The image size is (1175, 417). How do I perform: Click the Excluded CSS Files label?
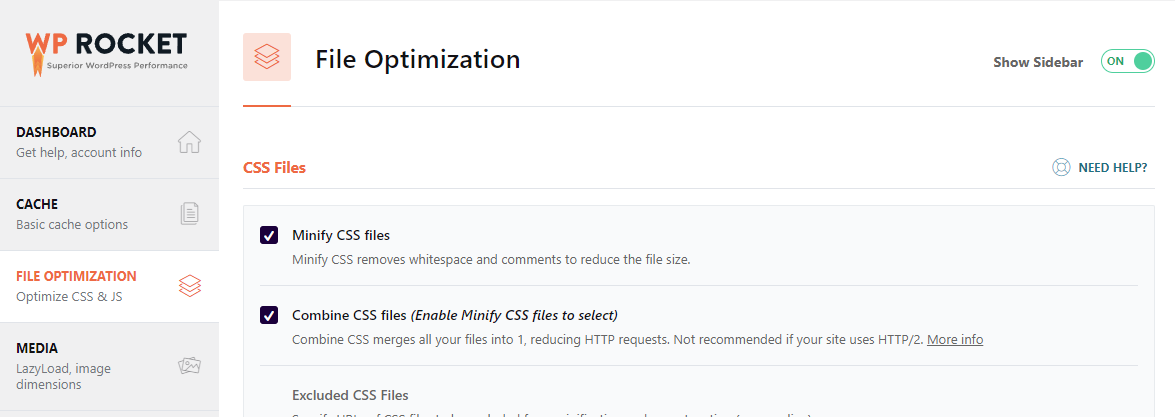(350, 395)
